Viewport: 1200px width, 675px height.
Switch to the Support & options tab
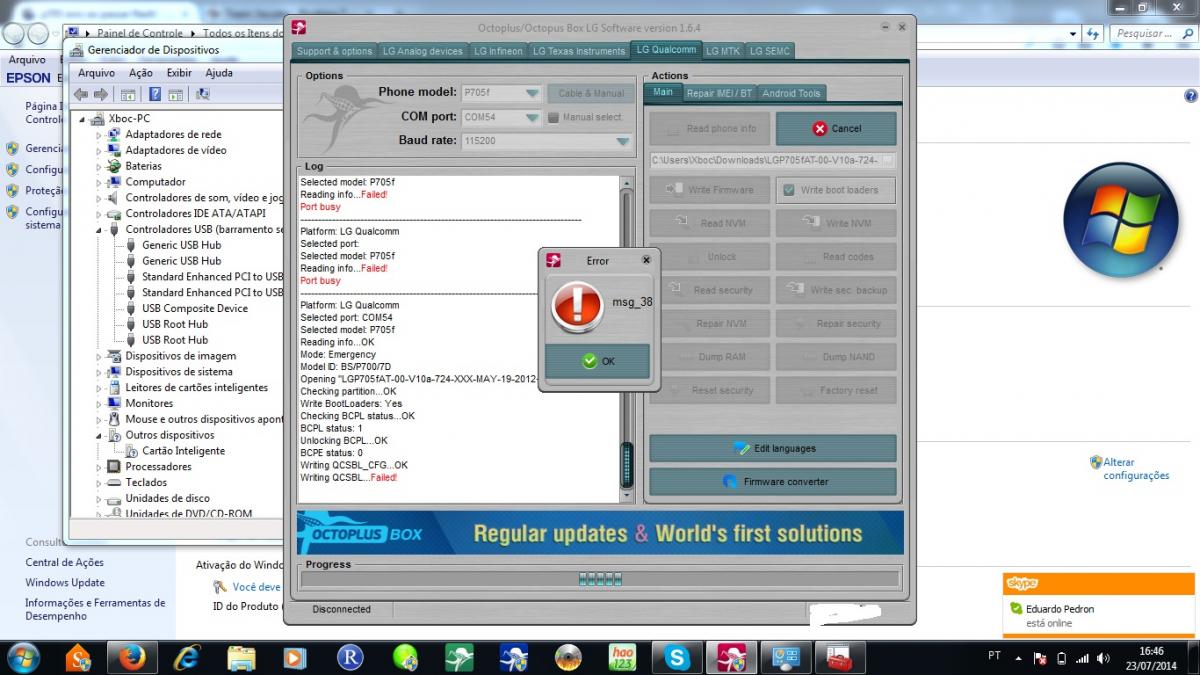point(334,51)
